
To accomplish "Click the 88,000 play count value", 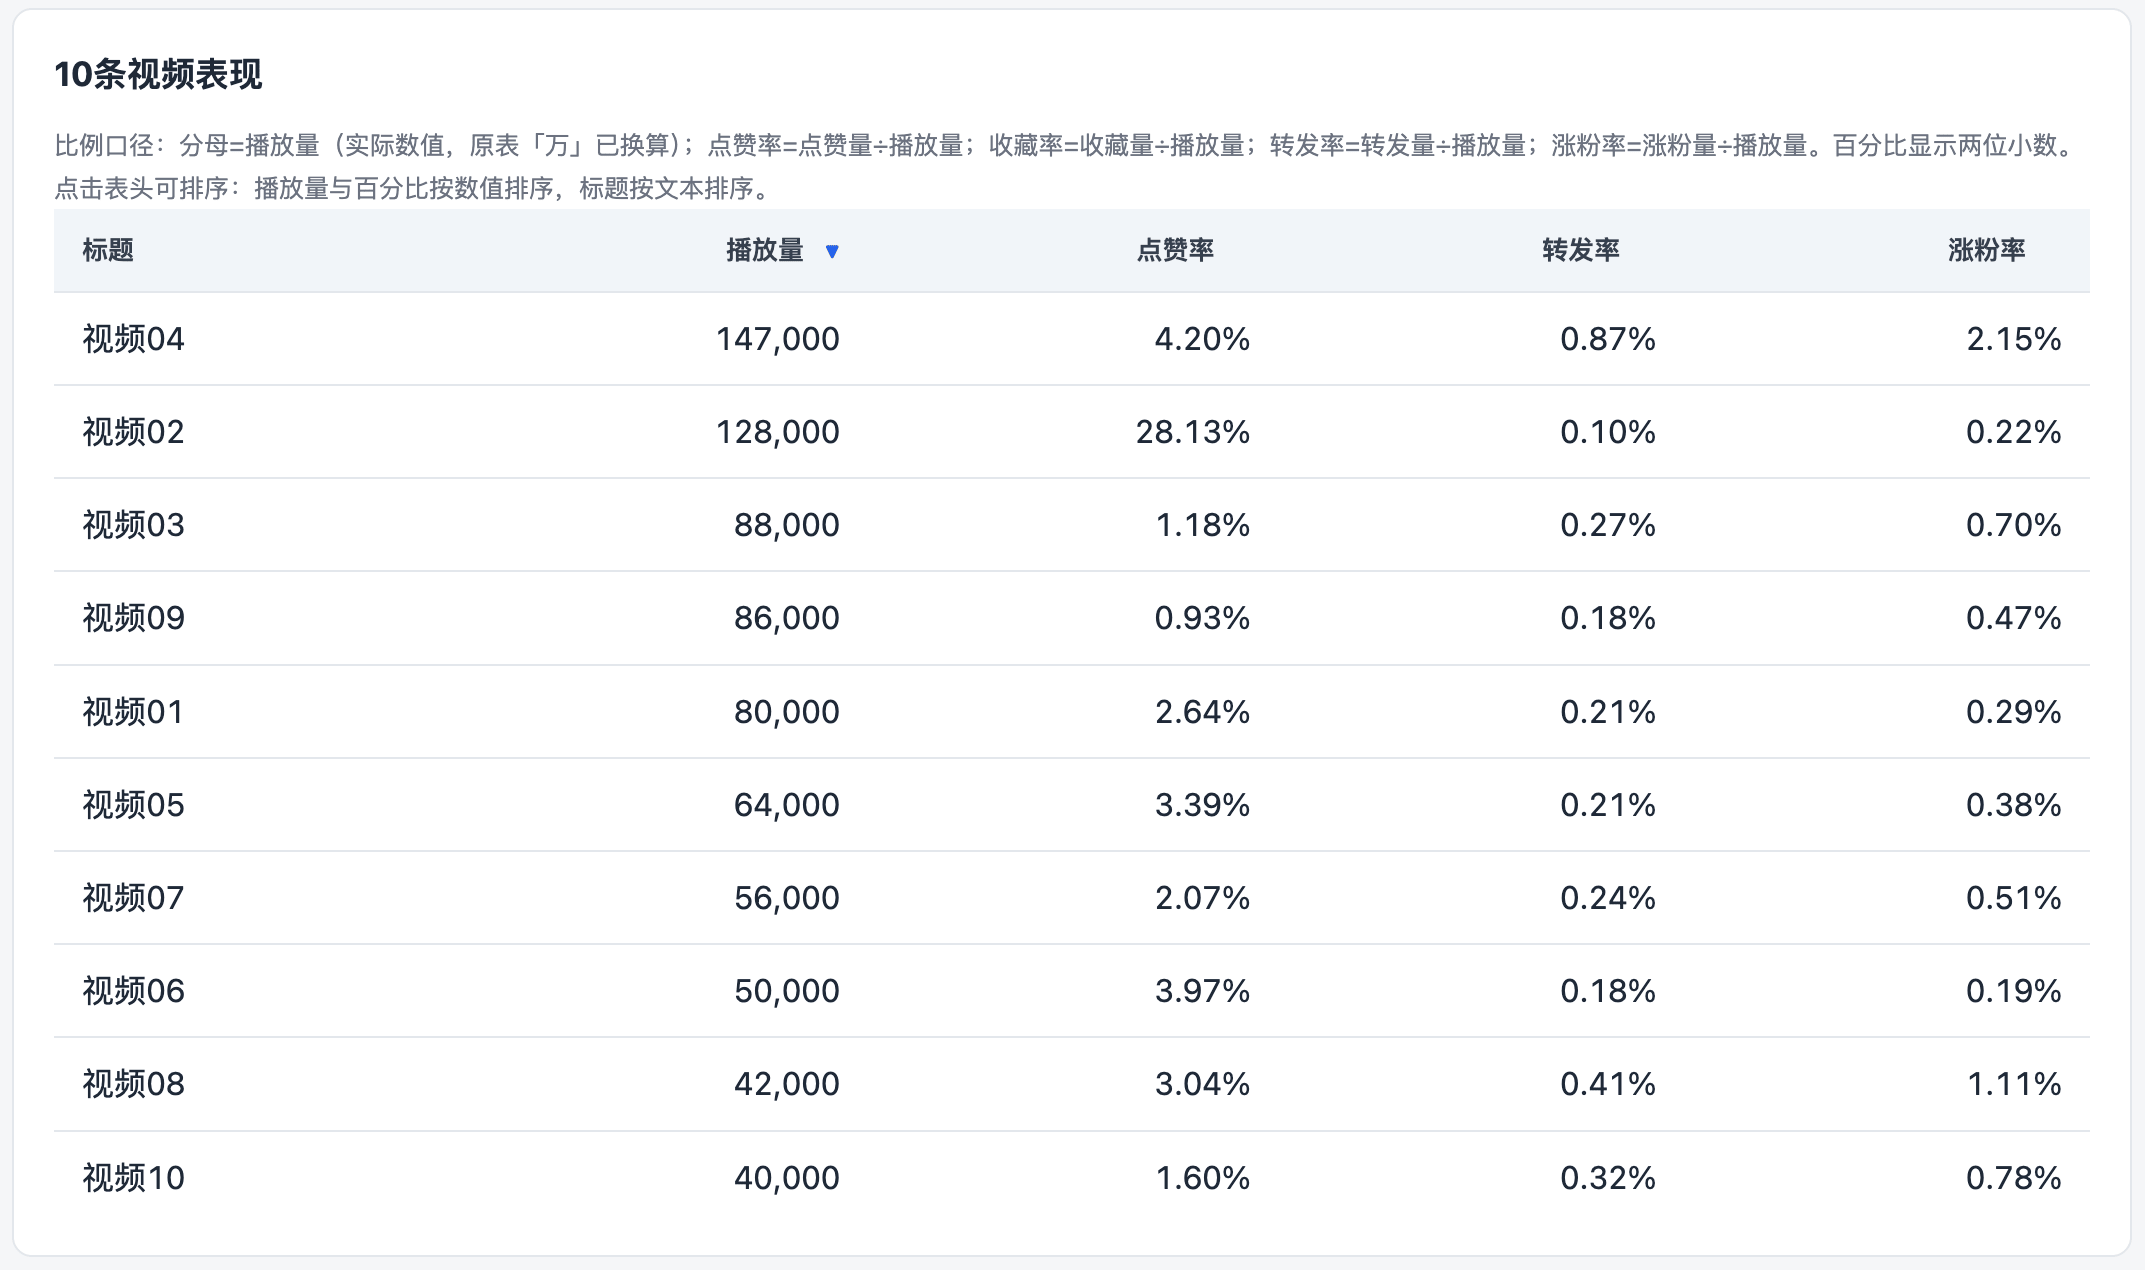I will pyautogui.click(x=787, y=525).
